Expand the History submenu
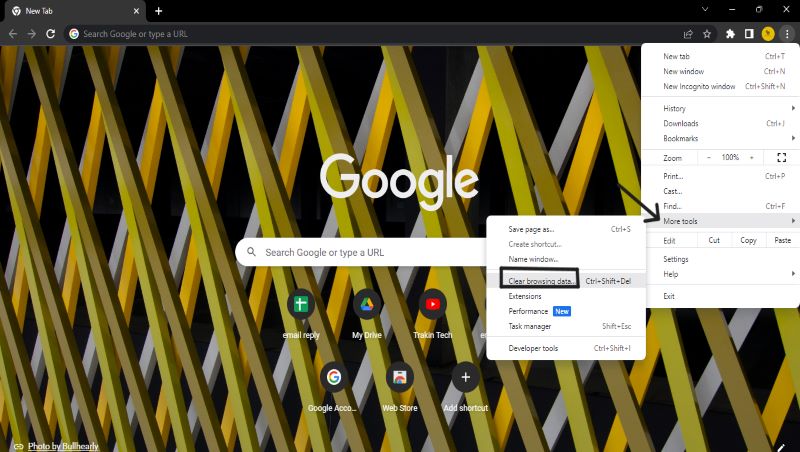 click(720, 108)
